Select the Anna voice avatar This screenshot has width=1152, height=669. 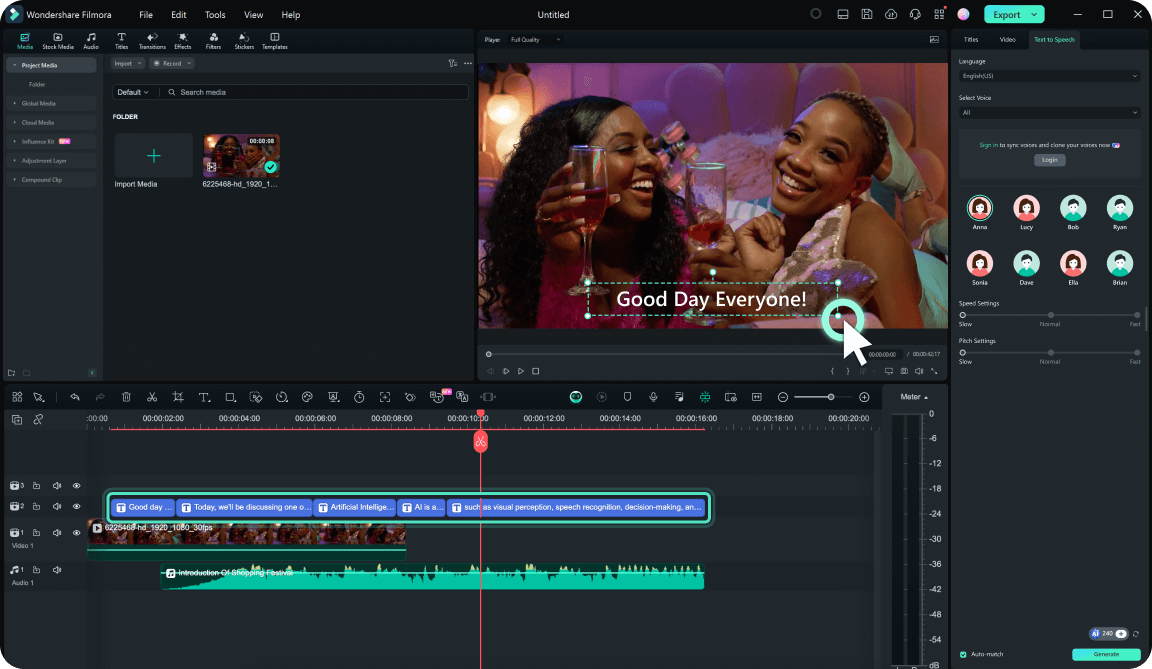pos(979,209)
